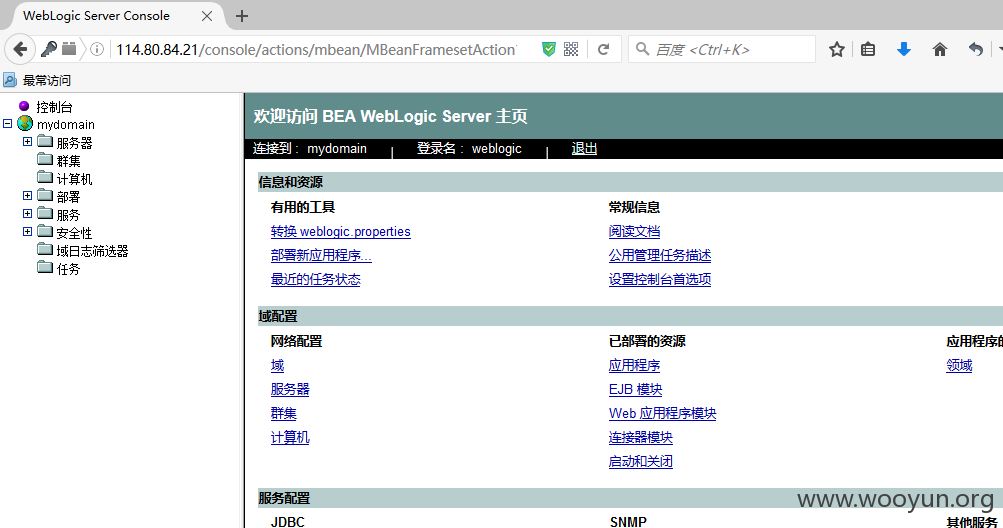Expand the 安全性 folder in tree
This screenshot has width=1003, height=528.
[x=28, y=232]
